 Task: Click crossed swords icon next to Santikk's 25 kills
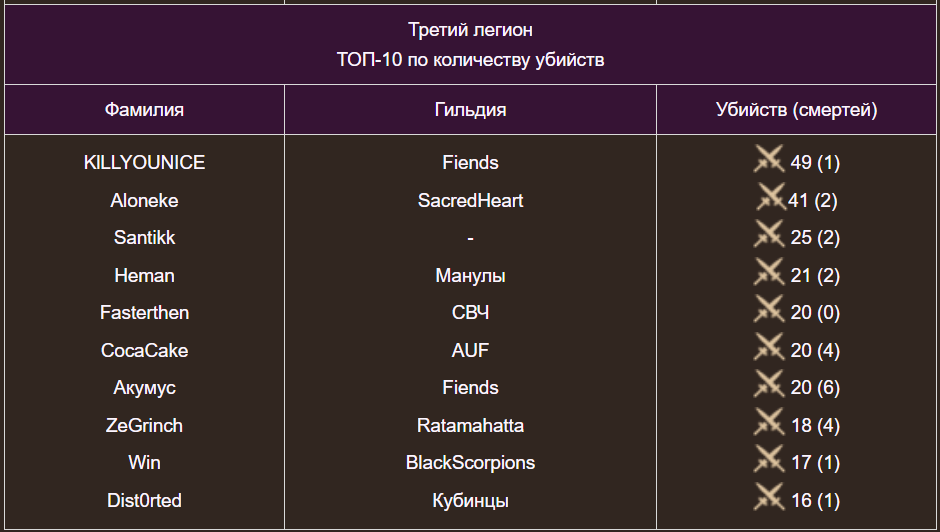(x=769, y=235)
